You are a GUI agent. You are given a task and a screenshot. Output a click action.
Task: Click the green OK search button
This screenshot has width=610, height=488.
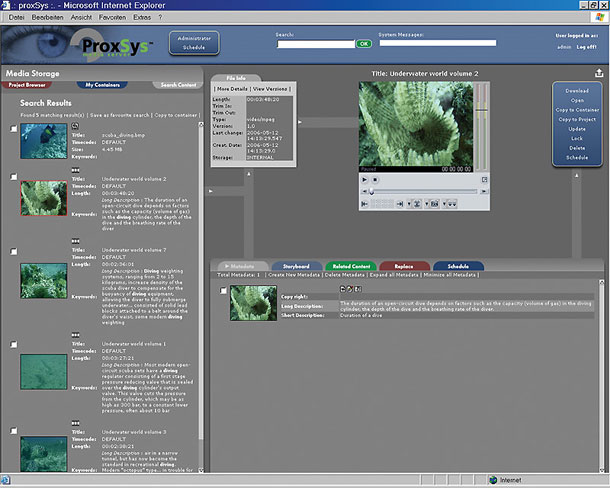pos(364,44)
